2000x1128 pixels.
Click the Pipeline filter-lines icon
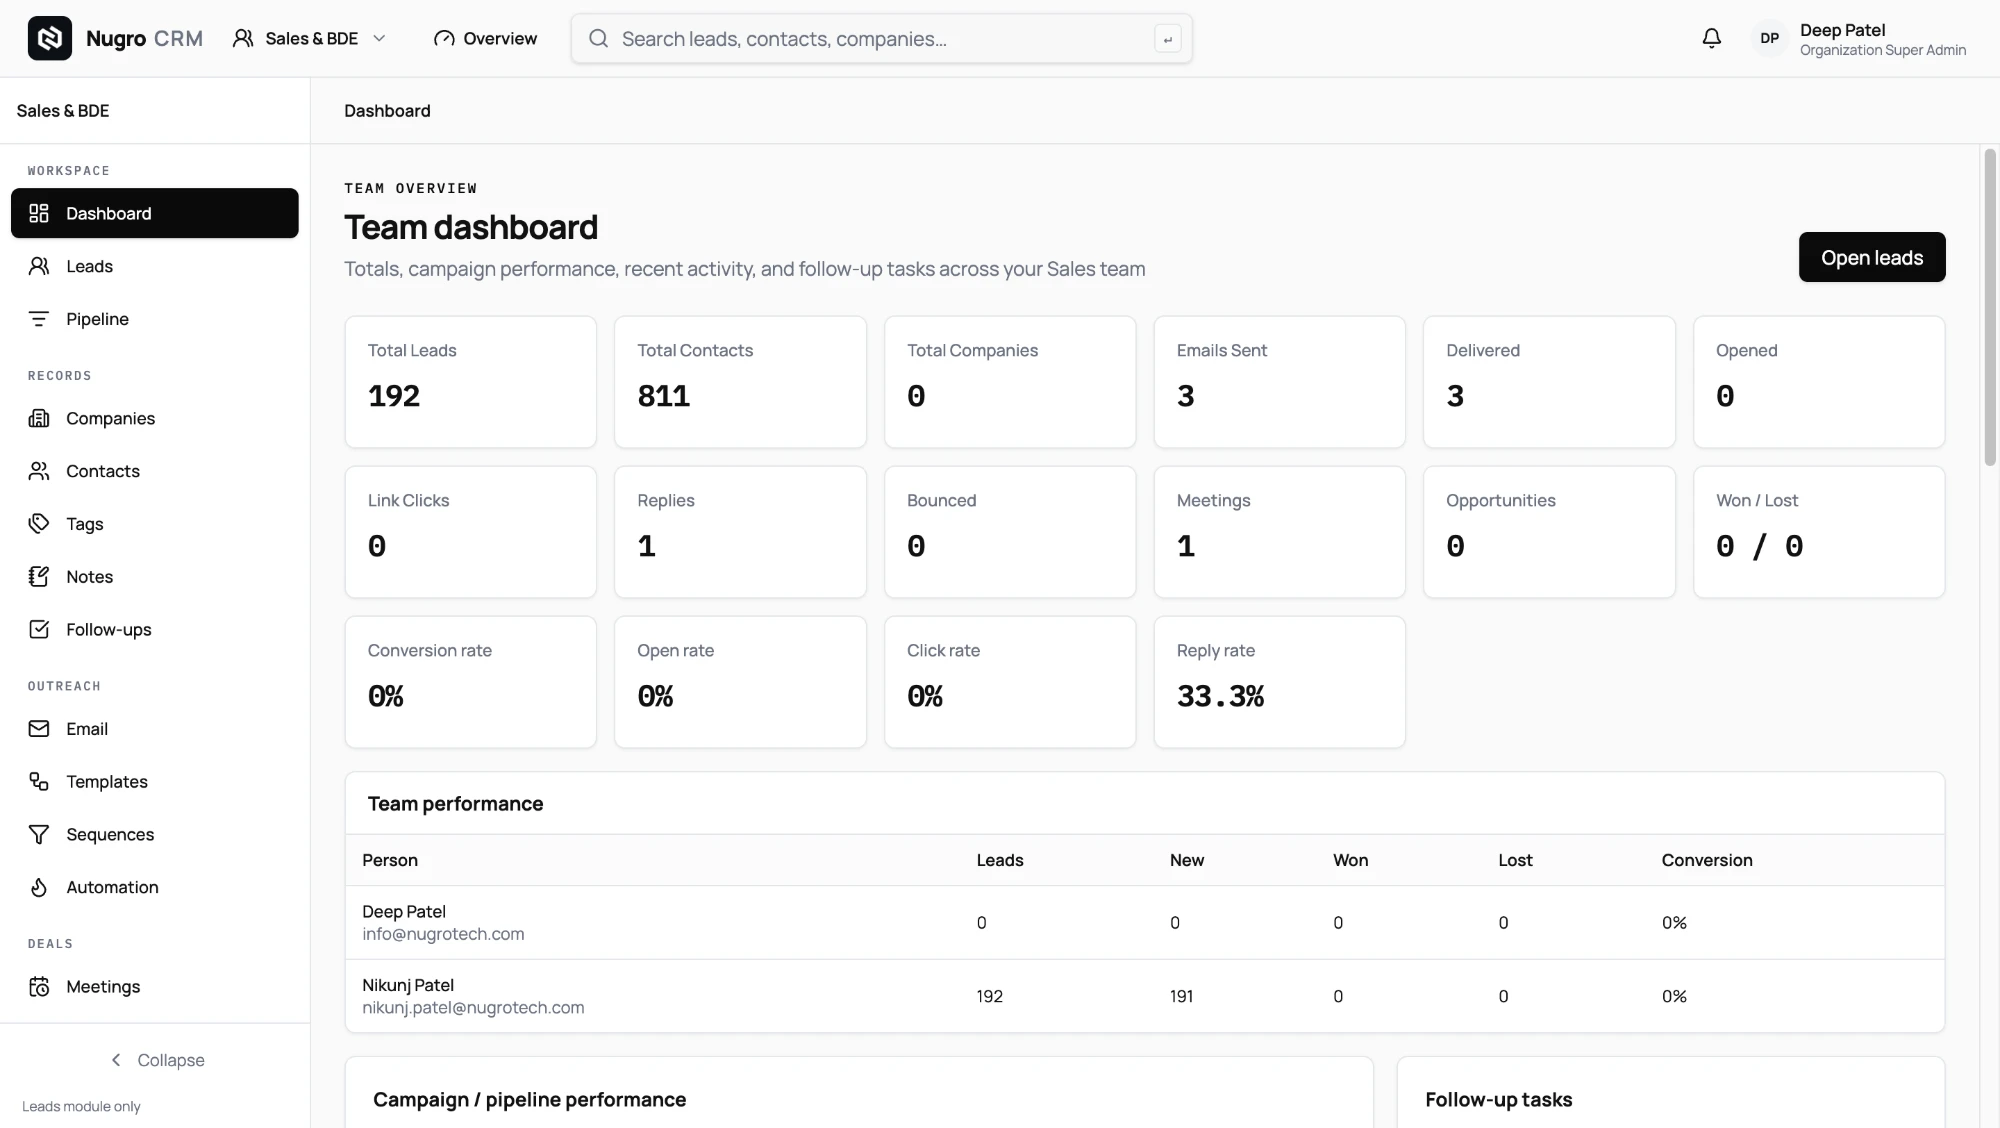(x=39, y=319)
